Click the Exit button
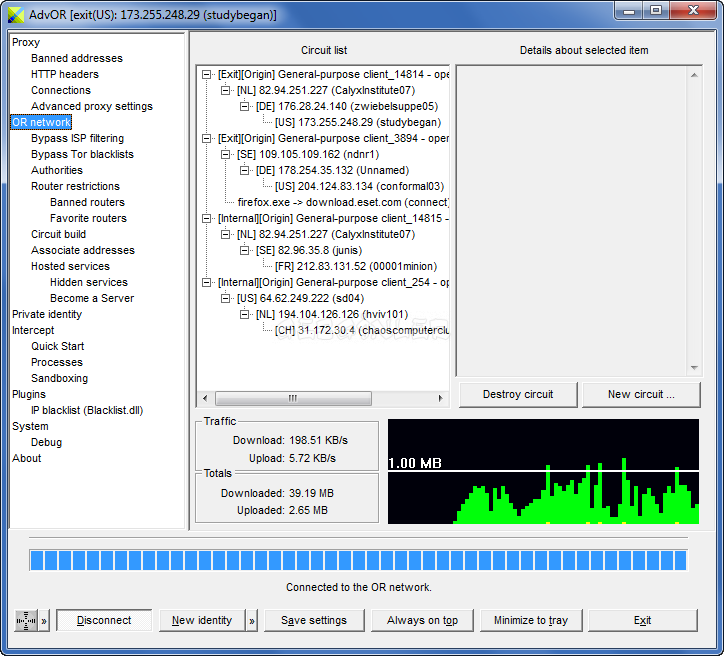The height and width of the screenshot is (656, 724). click(642, 620)
